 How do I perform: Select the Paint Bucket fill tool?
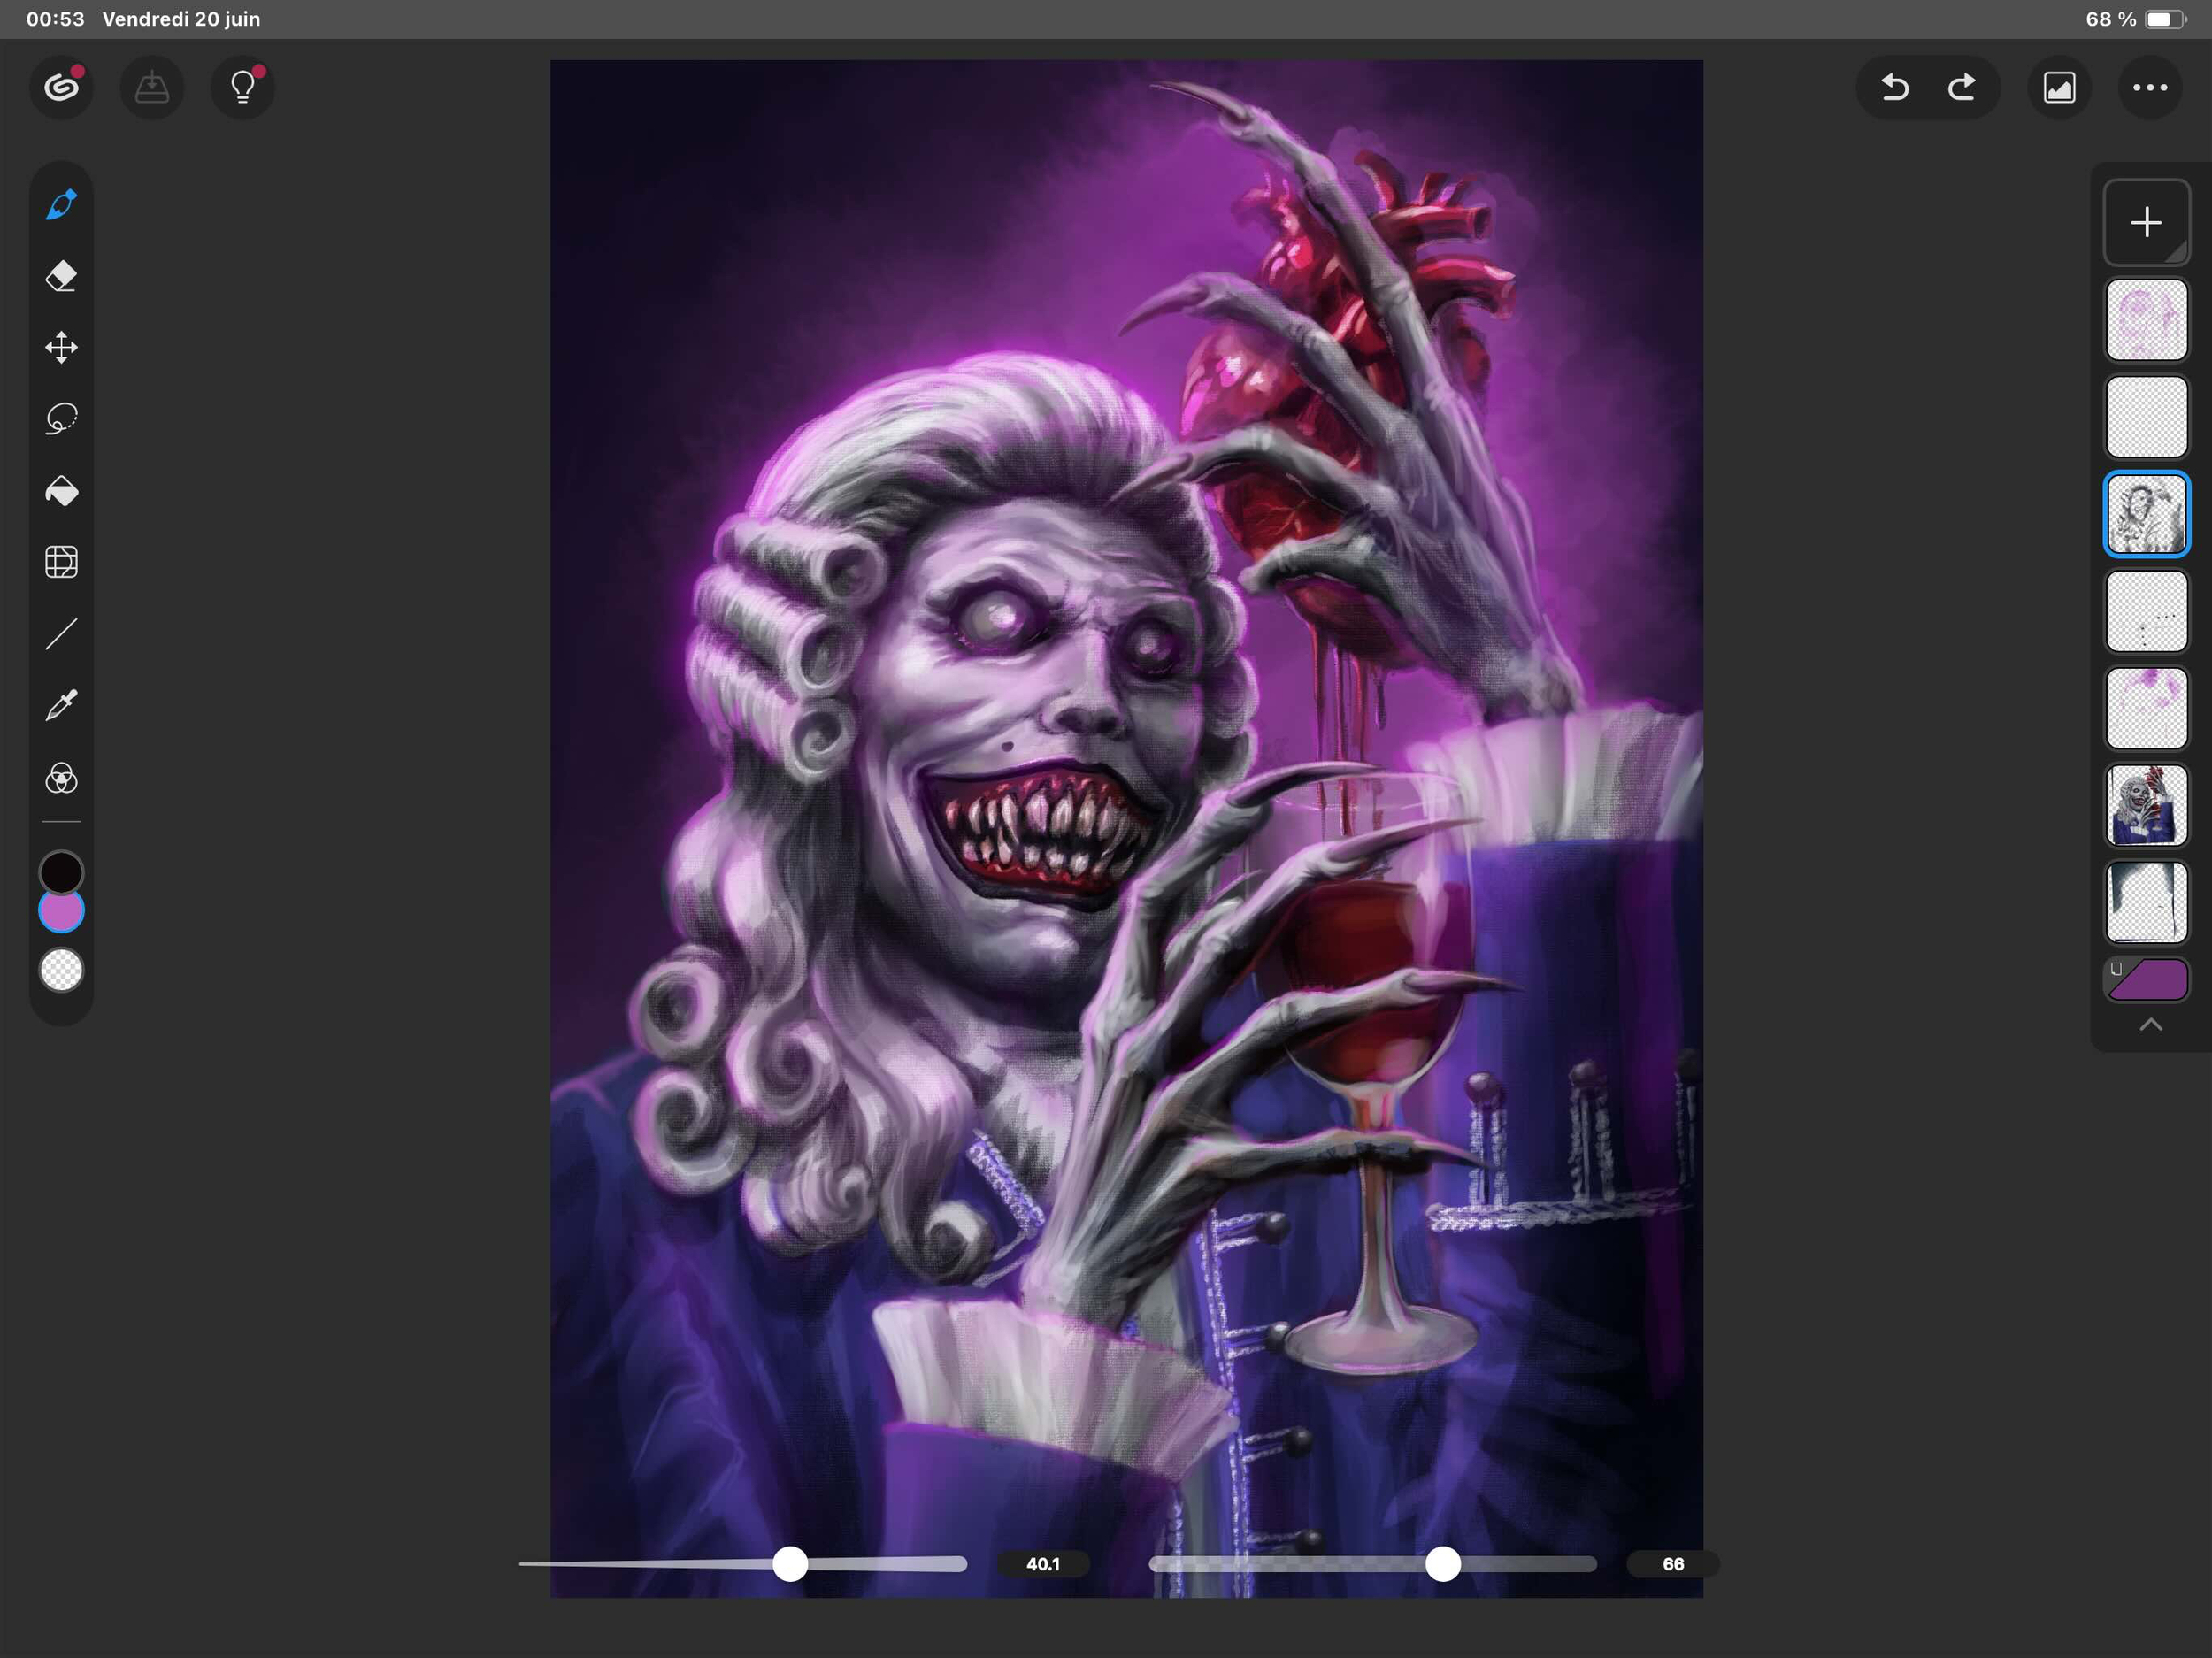click(61, 490)
